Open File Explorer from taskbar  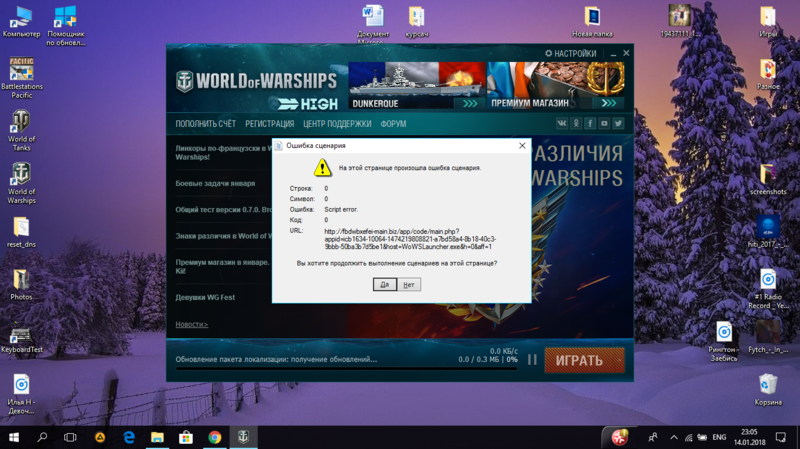pyautogui.click(x=157, y=437)
